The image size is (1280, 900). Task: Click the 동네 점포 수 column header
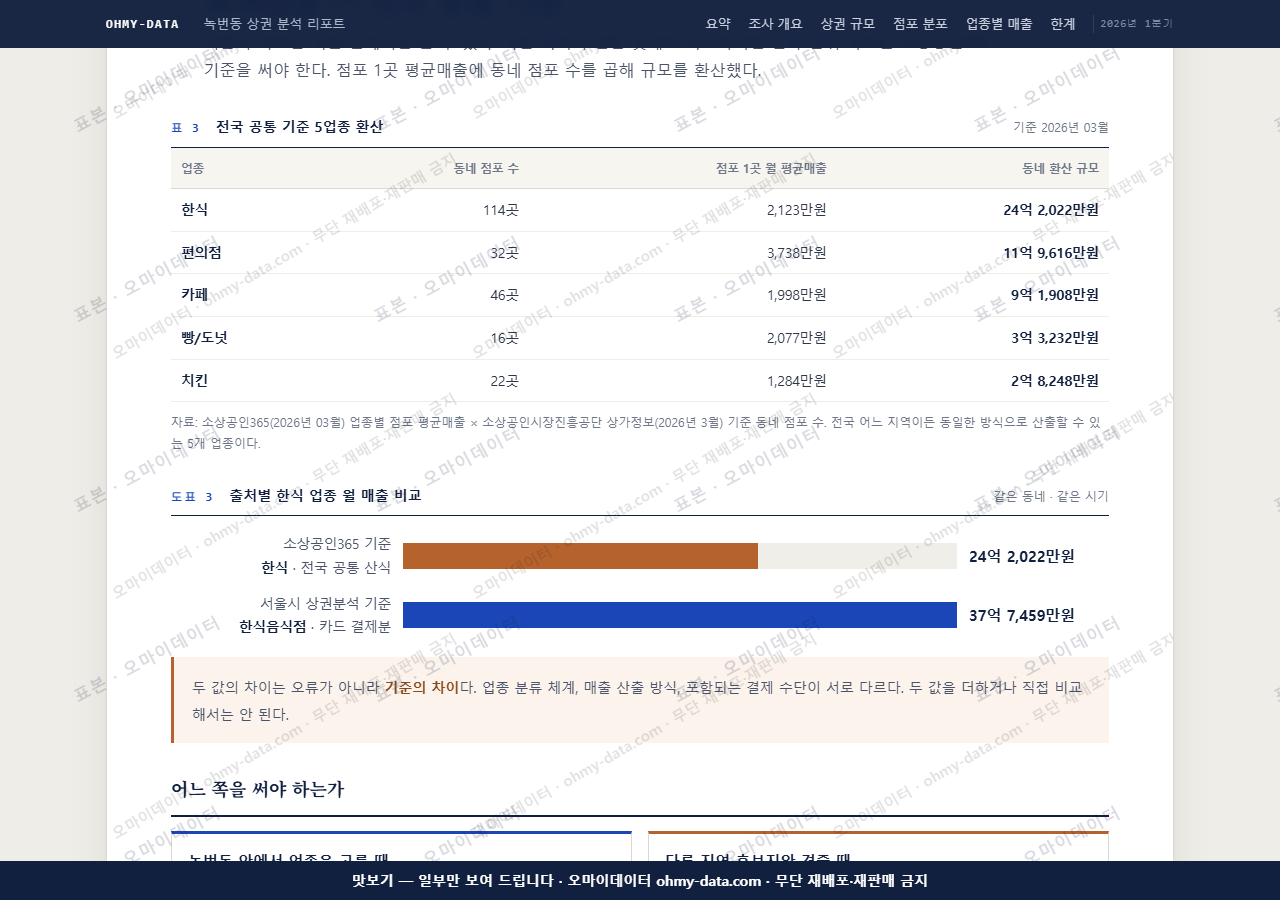click(486, 168)
